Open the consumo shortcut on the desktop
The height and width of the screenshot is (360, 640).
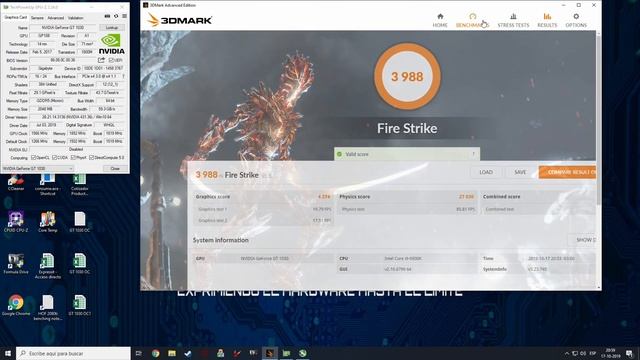(x=48, y=184)
